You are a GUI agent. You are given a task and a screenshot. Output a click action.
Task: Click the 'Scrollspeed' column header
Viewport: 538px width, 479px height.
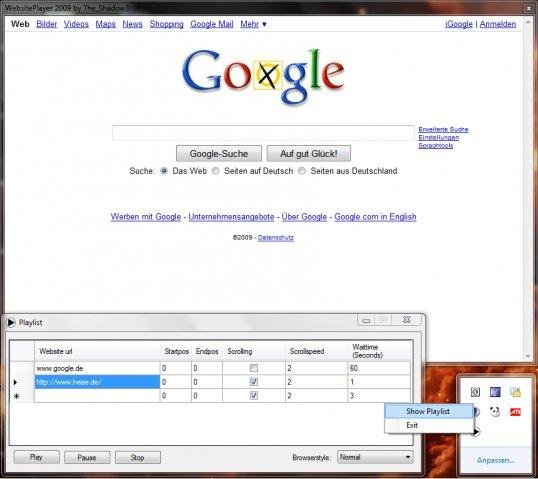[x=316, y=351]
